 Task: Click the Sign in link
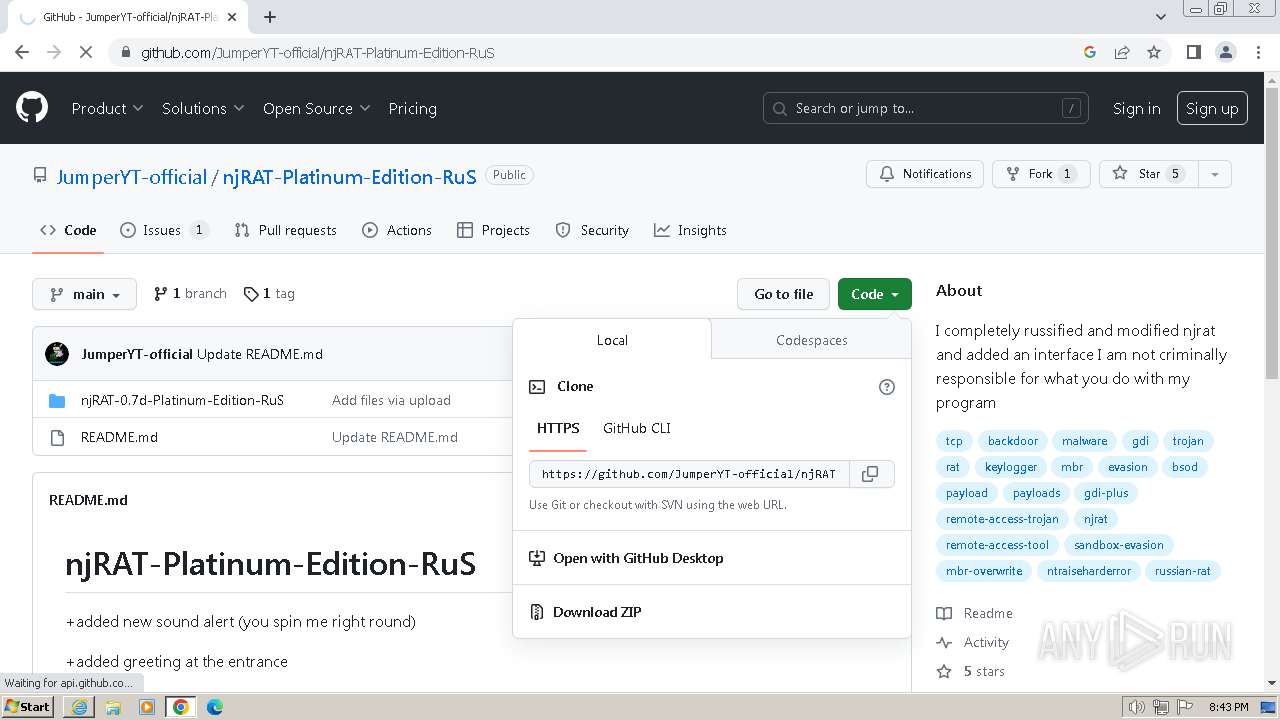tap(1137, 108)
